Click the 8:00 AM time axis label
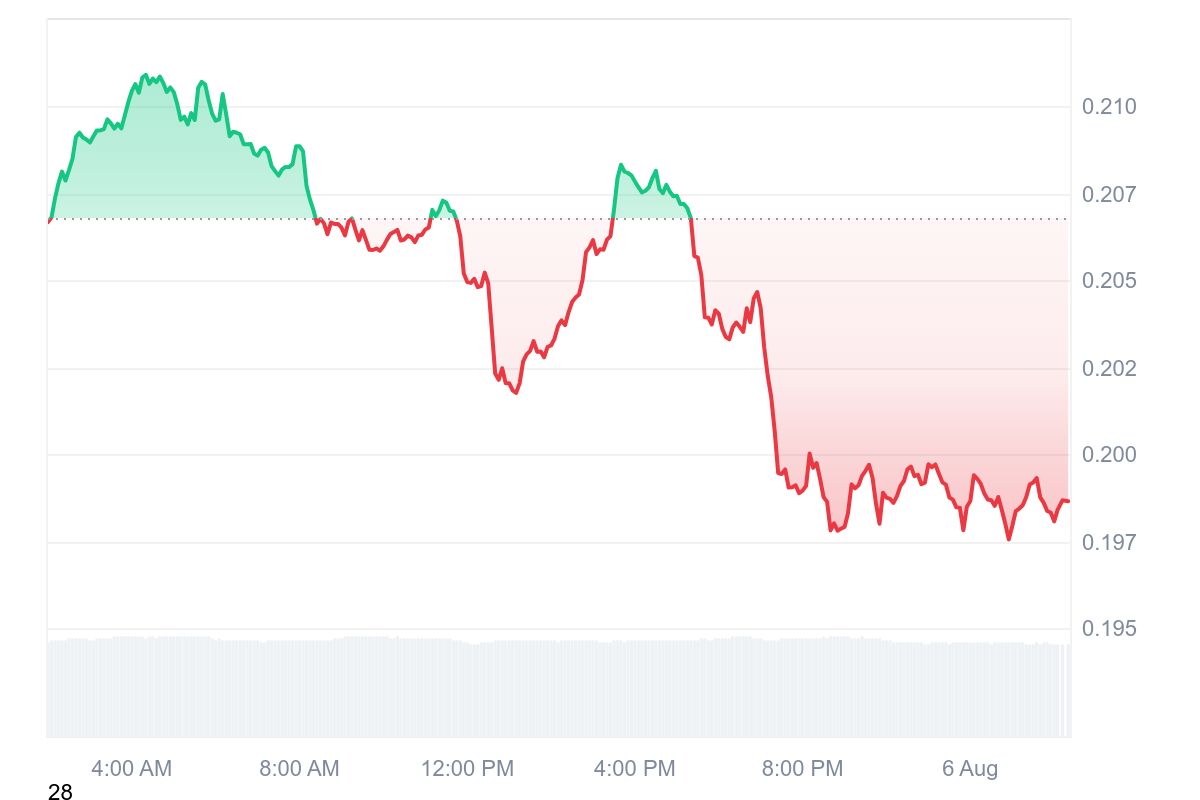Screen dimensions: 1200x800 299,769
